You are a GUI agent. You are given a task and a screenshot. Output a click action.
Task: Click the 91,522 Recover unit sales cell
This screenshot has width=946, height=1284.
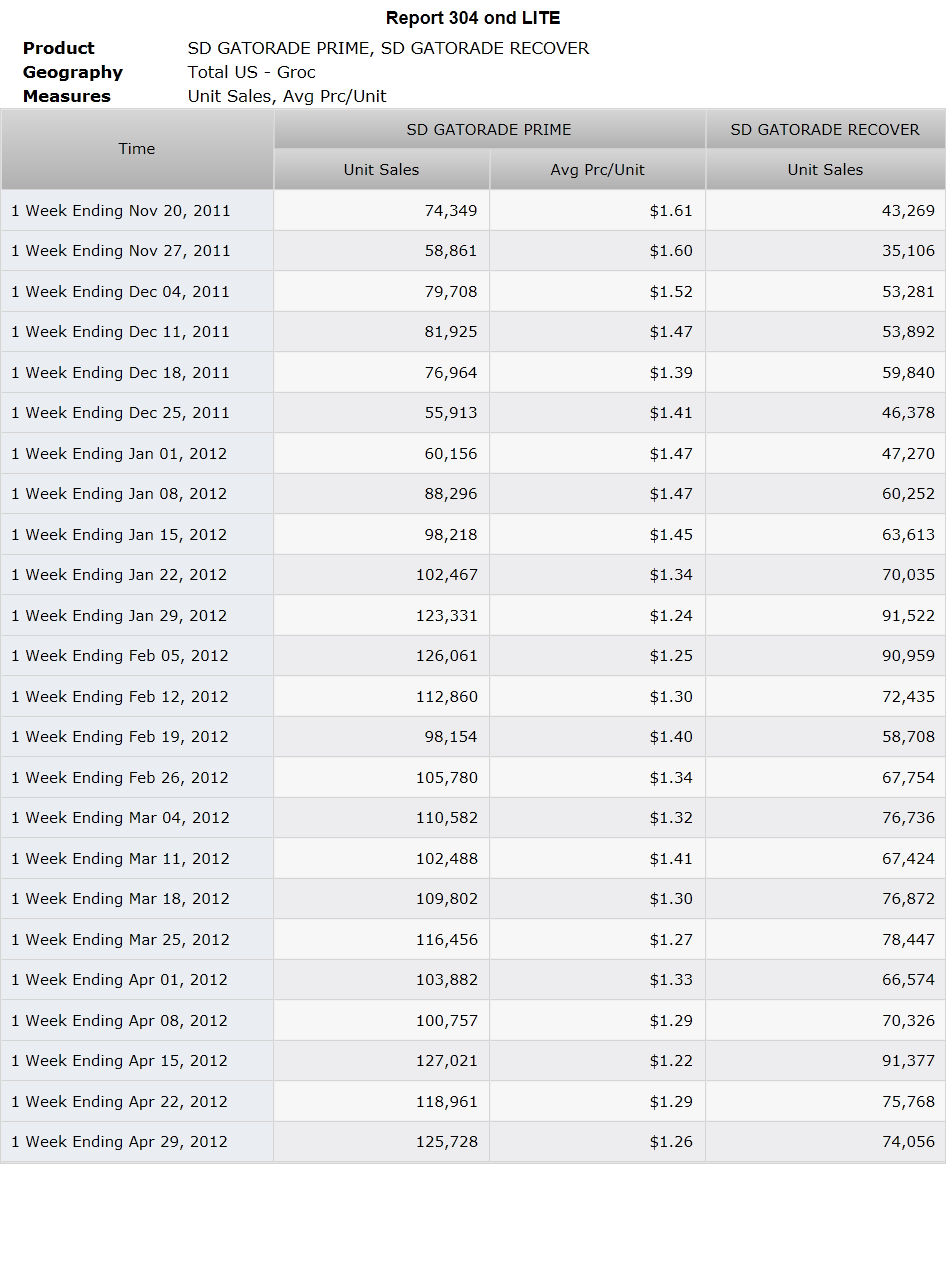click(825, 615)
